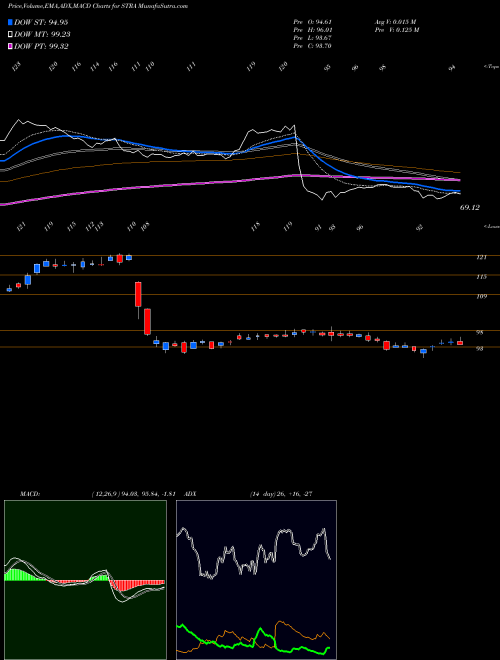Screen dimensions: 500x660
Task: Click the 'Avg V: 0.013 M' value
Action: tap(396, 22)
